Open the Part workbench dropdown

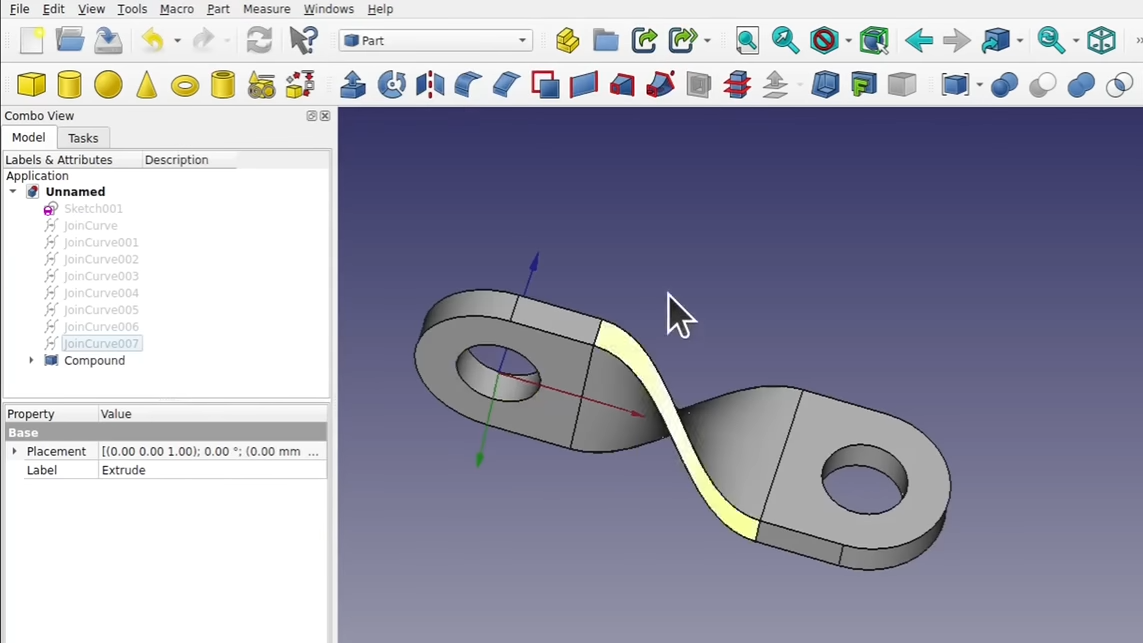click(x=435, y=40)
